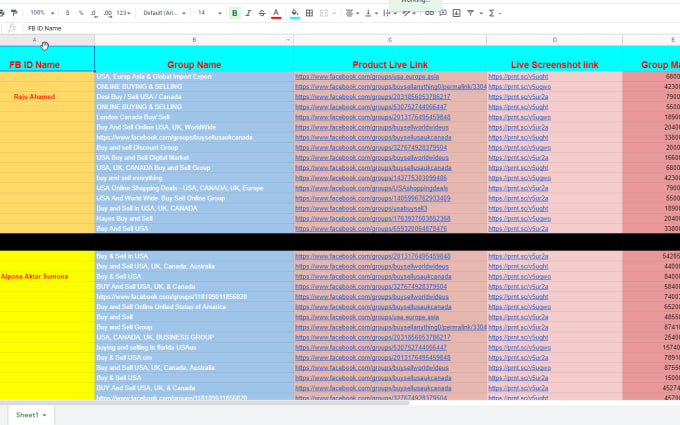Image resolution: width=680 pixels, height=425 pixels.
Task: Expand the functions dropdown arrow
Action: [500, 13]
